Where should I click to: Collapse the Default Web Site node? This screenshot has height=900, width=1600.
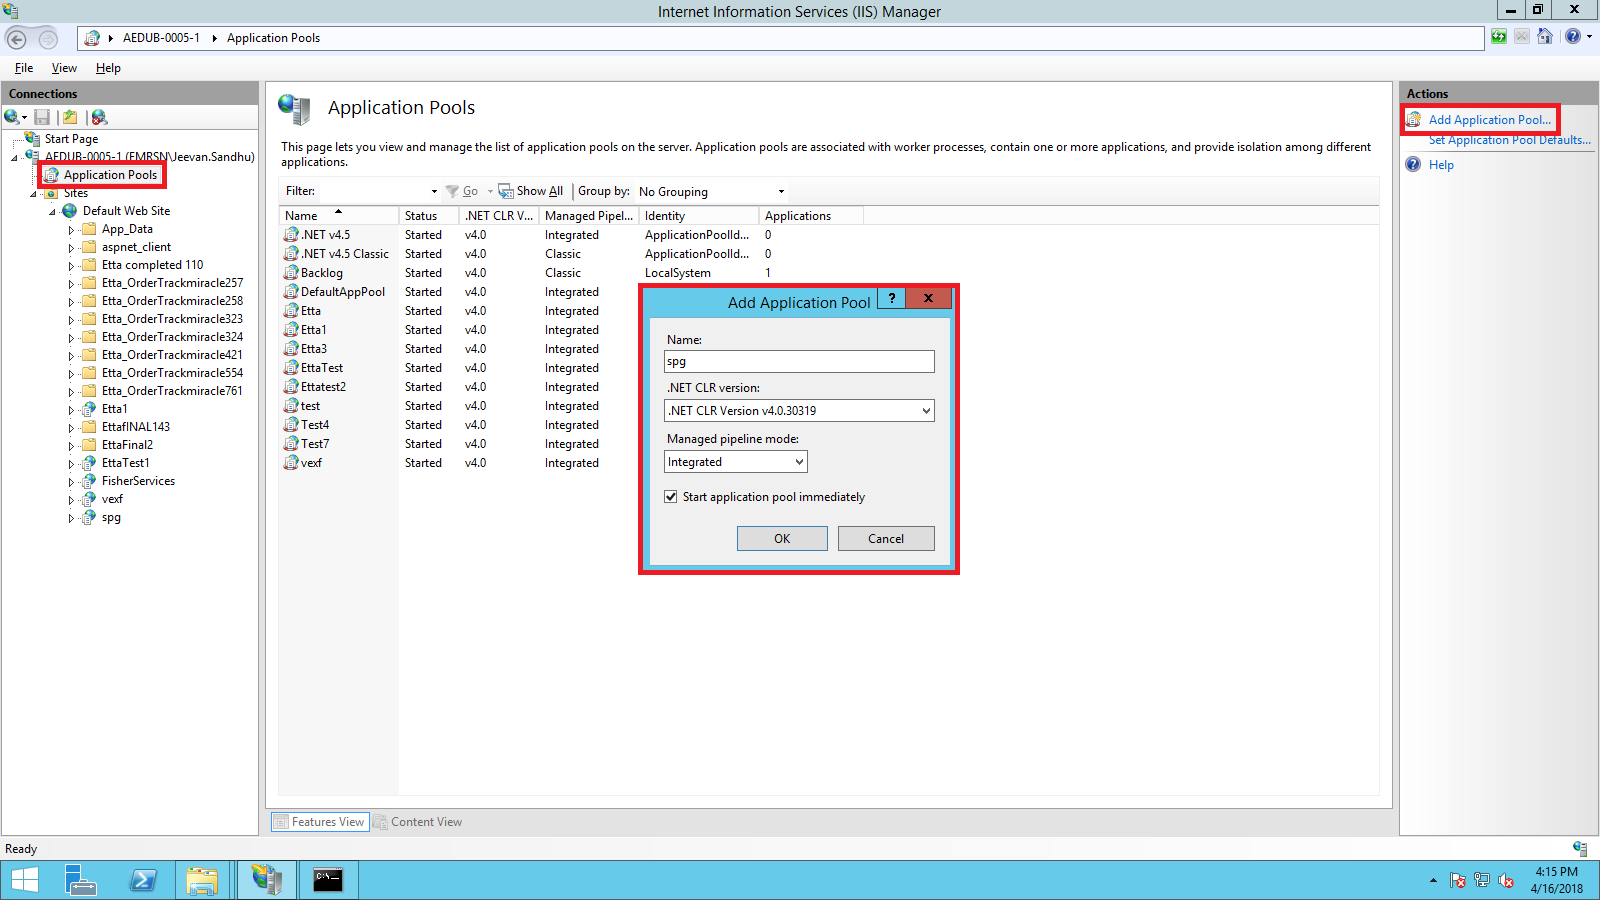[52, 212]
